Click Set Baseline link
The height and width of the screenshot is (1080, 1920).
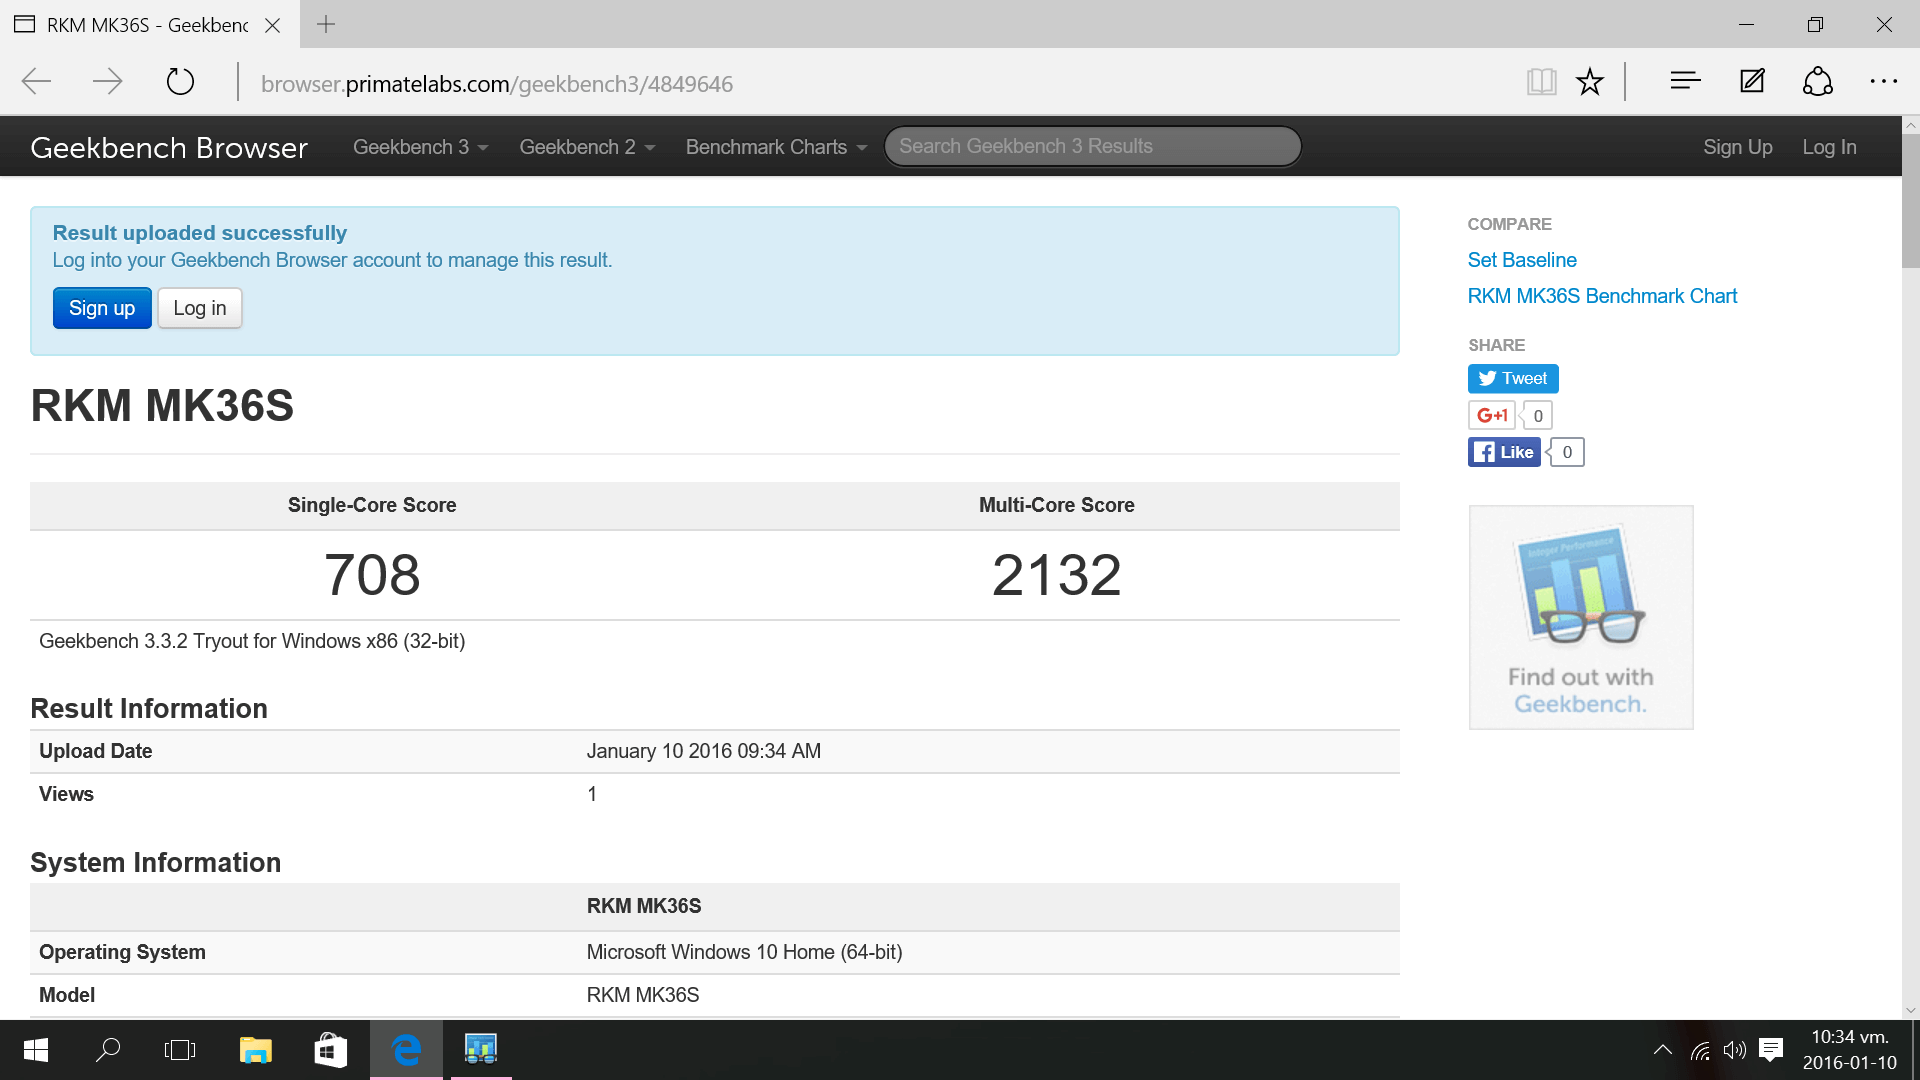tap(1521, 260)
